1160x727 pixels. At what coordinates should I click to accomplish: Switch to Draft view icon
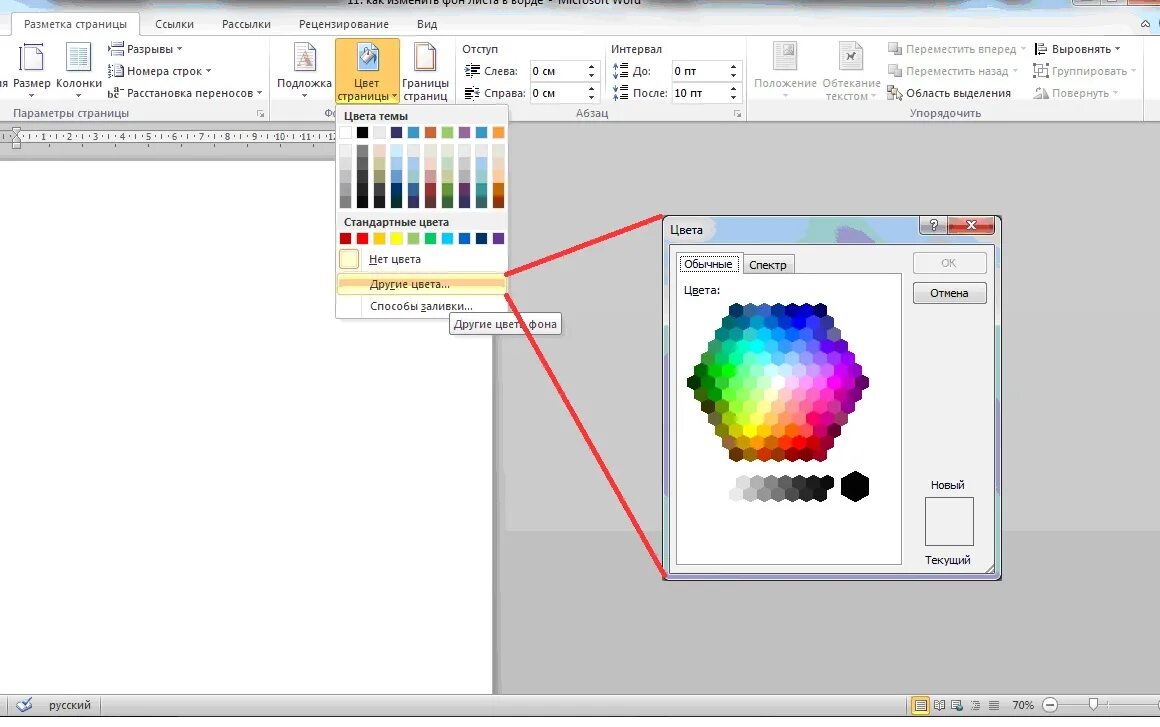994,706
